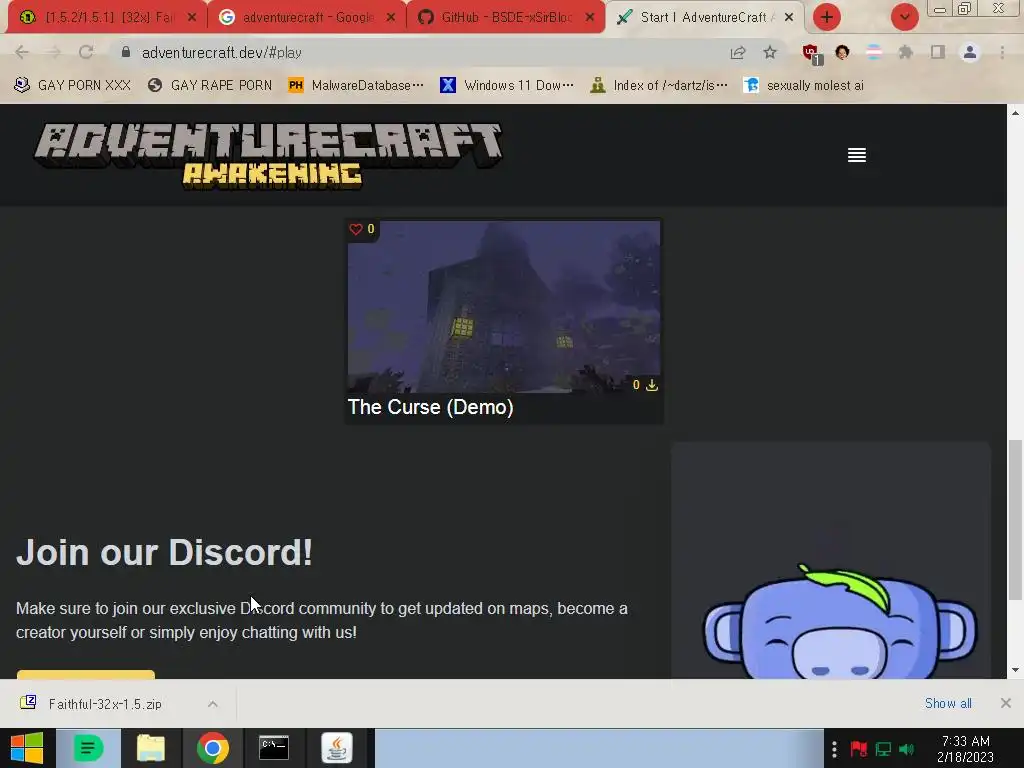The width and height of the screenshot is (1024, 768).
Task: Open the Windows Start menu
Action: 27,748
